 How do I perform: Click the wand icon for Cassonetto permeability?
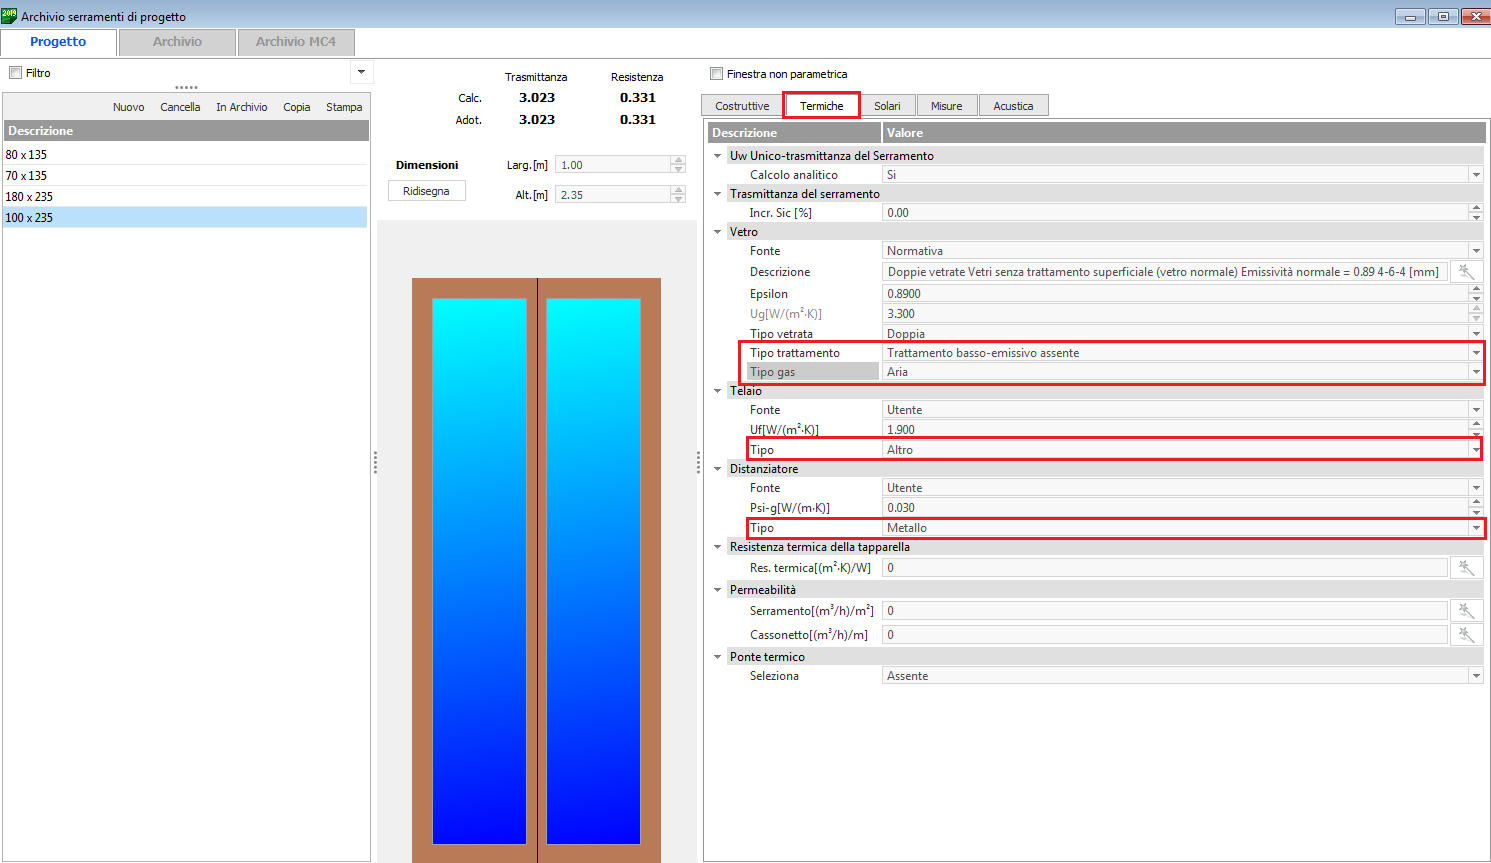[x=1466, y=635]
